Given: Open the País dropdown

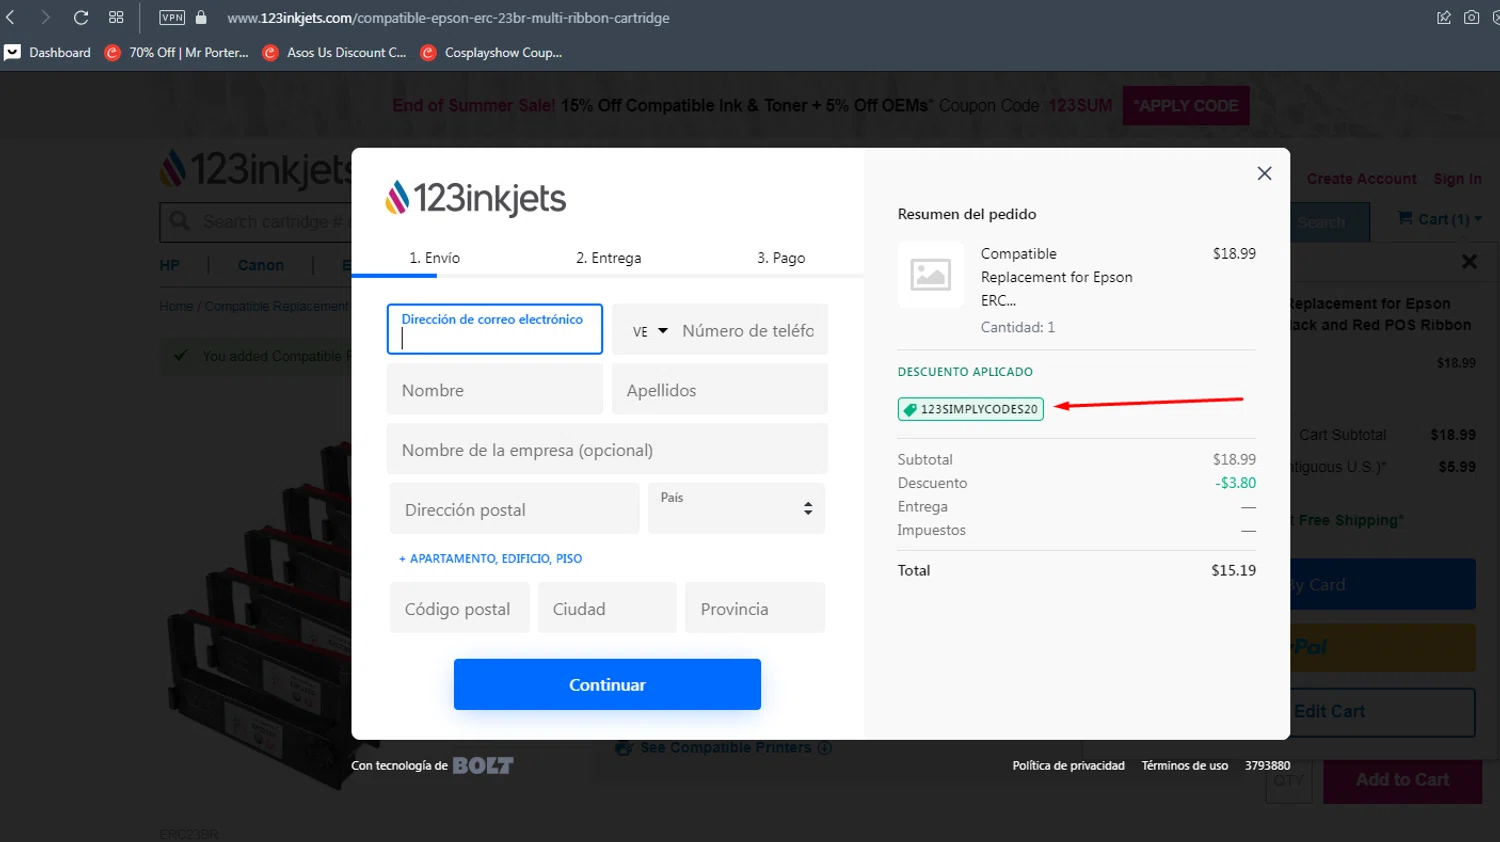Looking at the screenshot, I should point(736,508).
